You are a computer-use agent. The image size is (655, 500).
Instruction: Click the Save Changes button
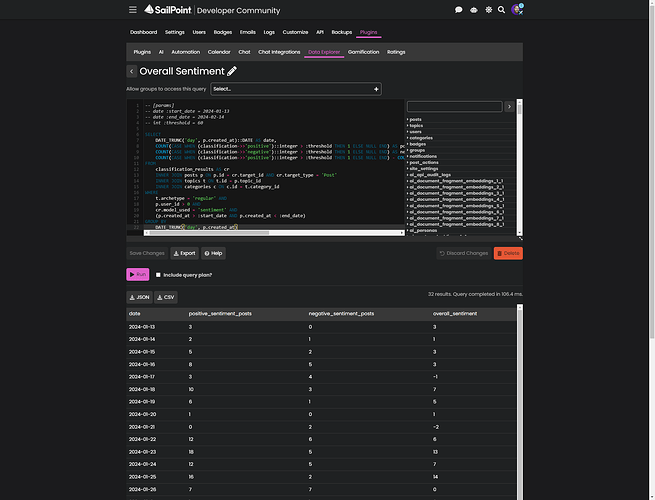(147, 253)
